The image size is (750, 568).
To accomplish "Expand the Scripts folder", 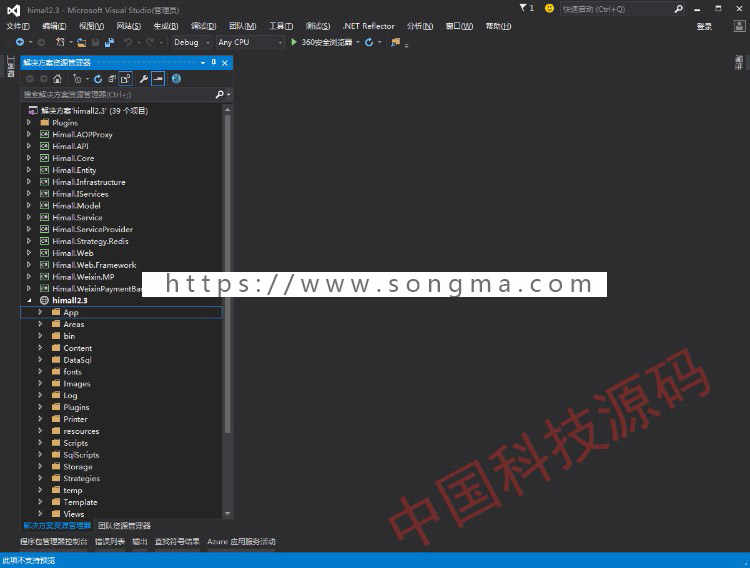I will 40,443.
